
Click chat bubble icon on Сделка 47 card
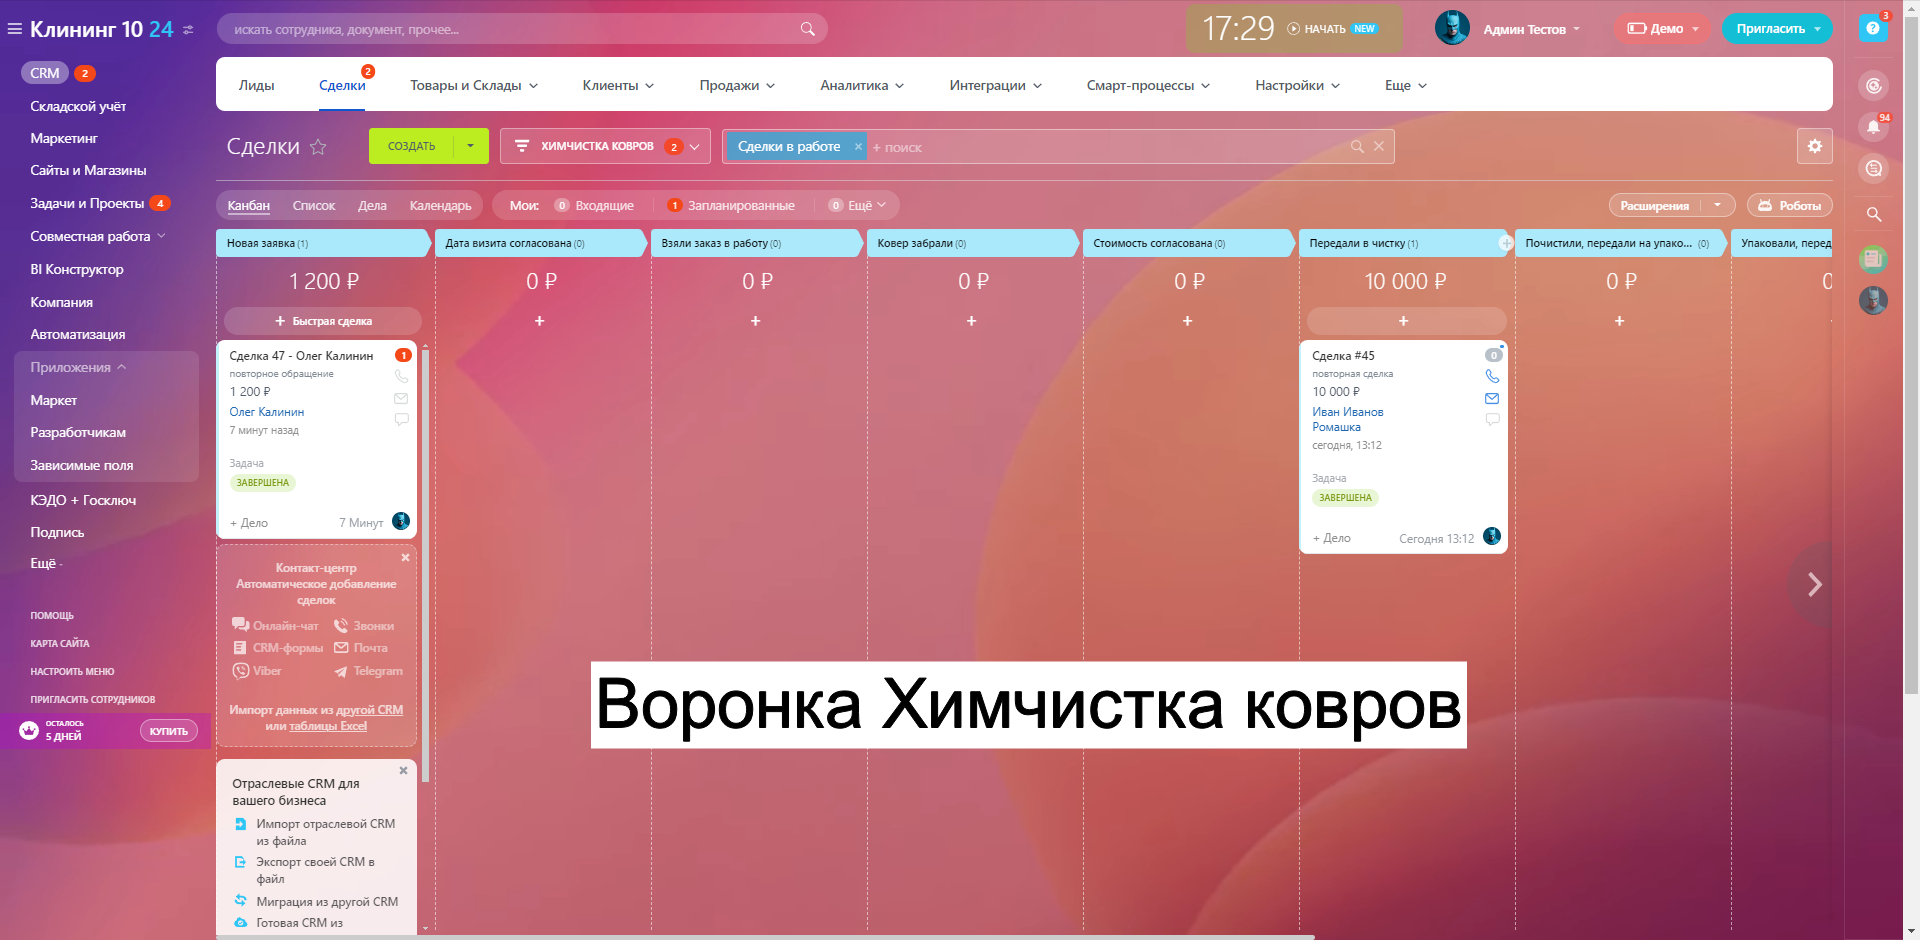coord(401,420)
